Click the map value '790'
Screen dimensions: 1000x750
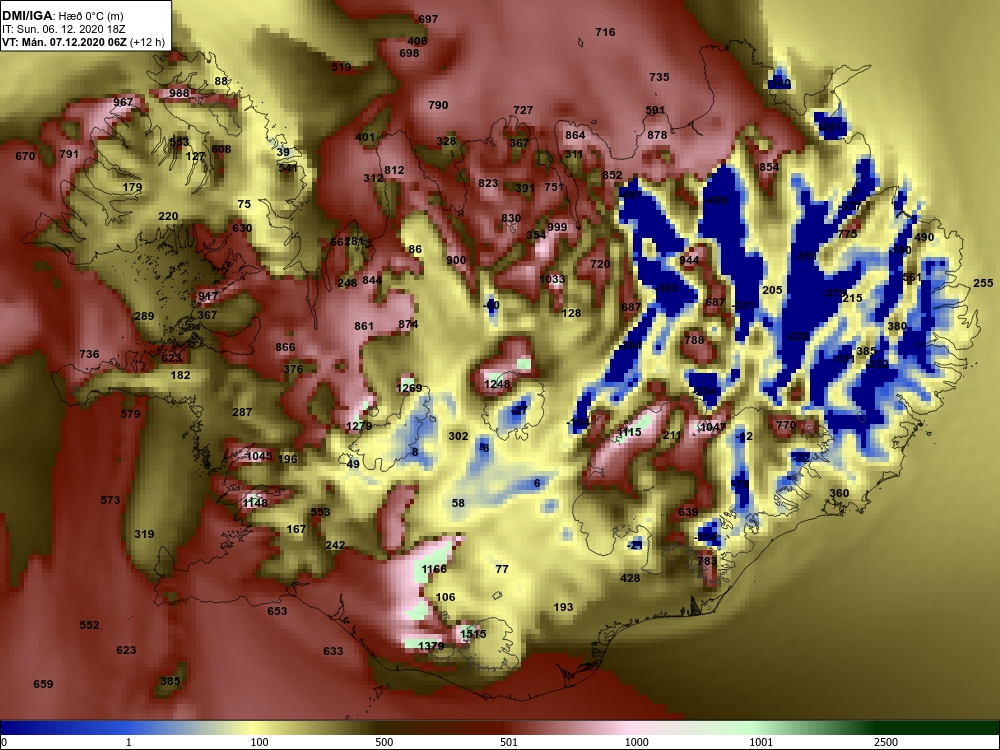tap(438, 105)
